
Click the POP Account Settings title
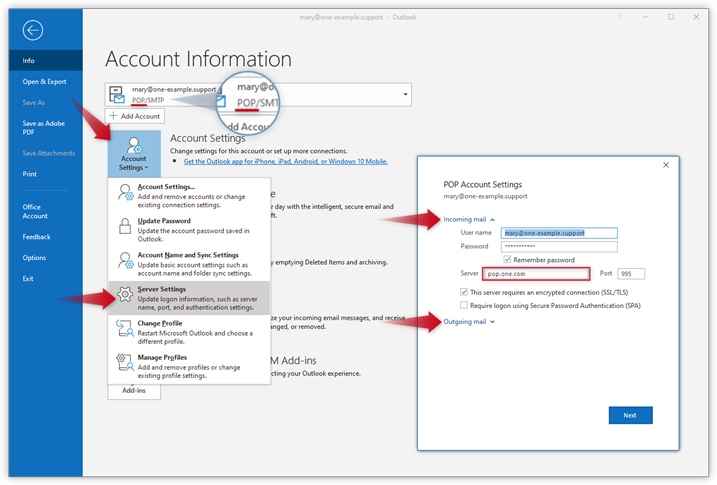[482, 184]
